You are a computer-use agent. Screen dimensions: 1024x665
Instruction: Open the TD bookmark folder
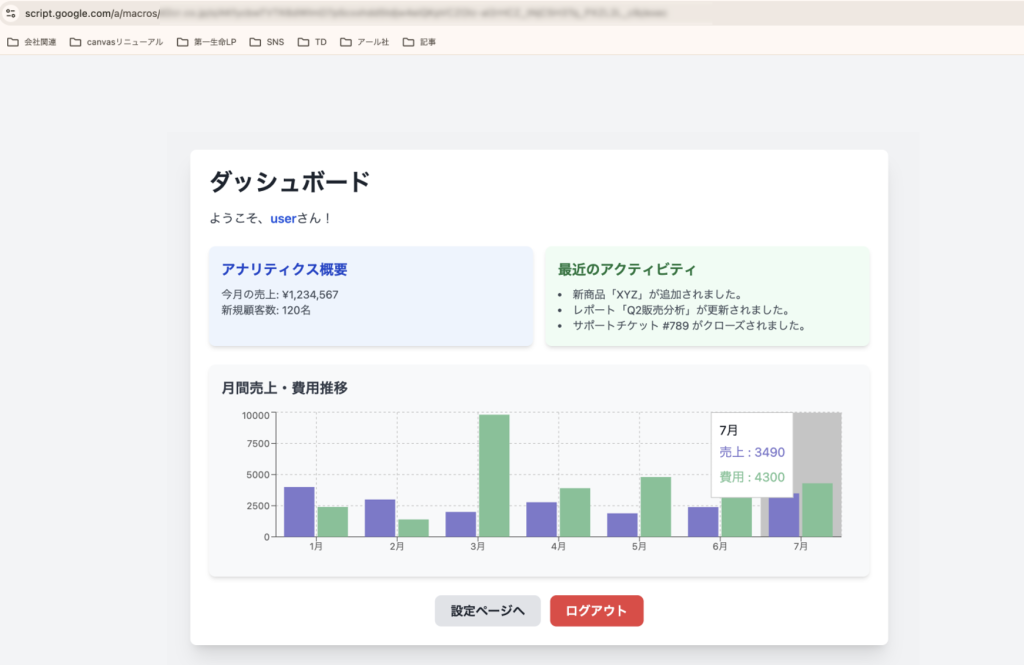click(x=312, y=42)
